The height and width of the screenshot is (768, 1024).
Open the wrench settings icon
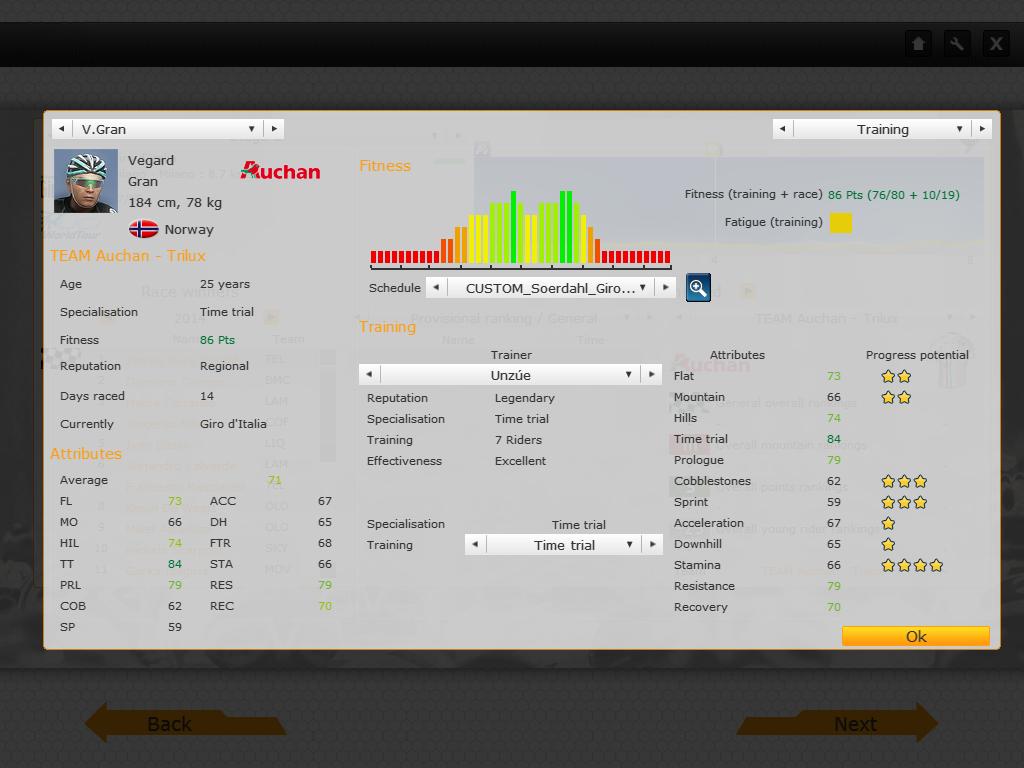[957, 43]
